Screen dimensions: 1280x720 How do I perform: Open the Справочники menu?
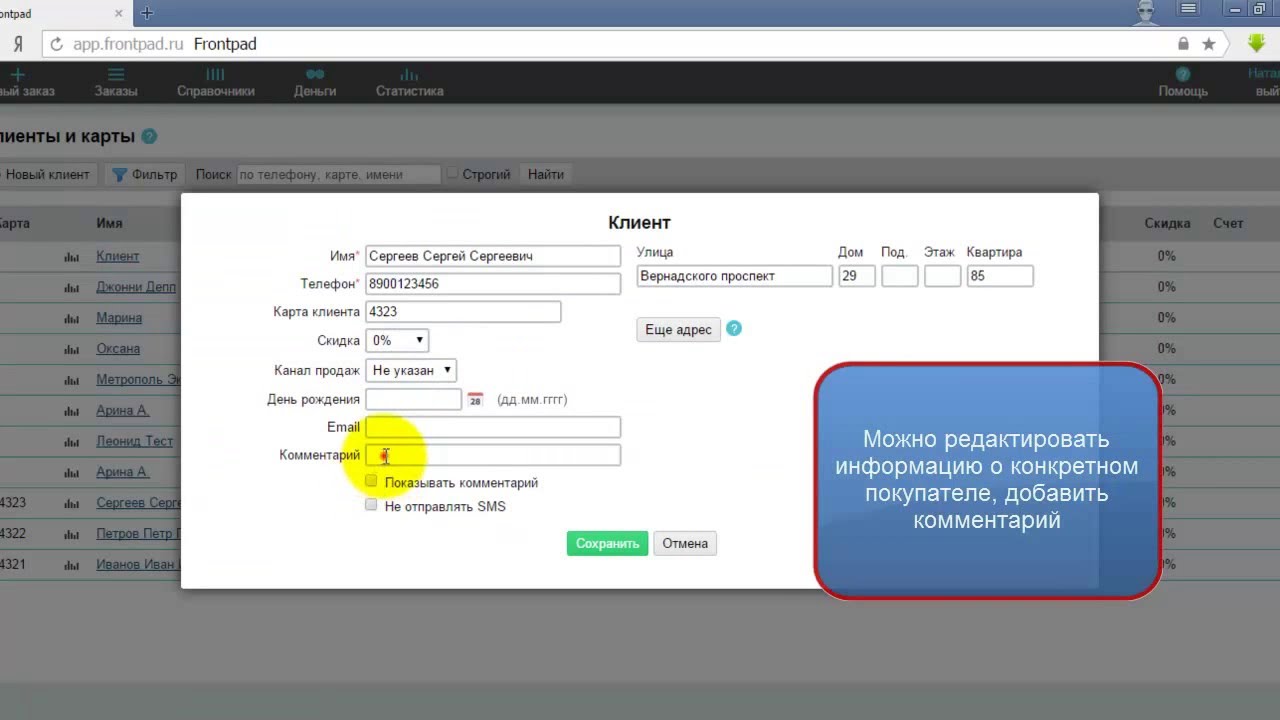[x=216, y=82]
